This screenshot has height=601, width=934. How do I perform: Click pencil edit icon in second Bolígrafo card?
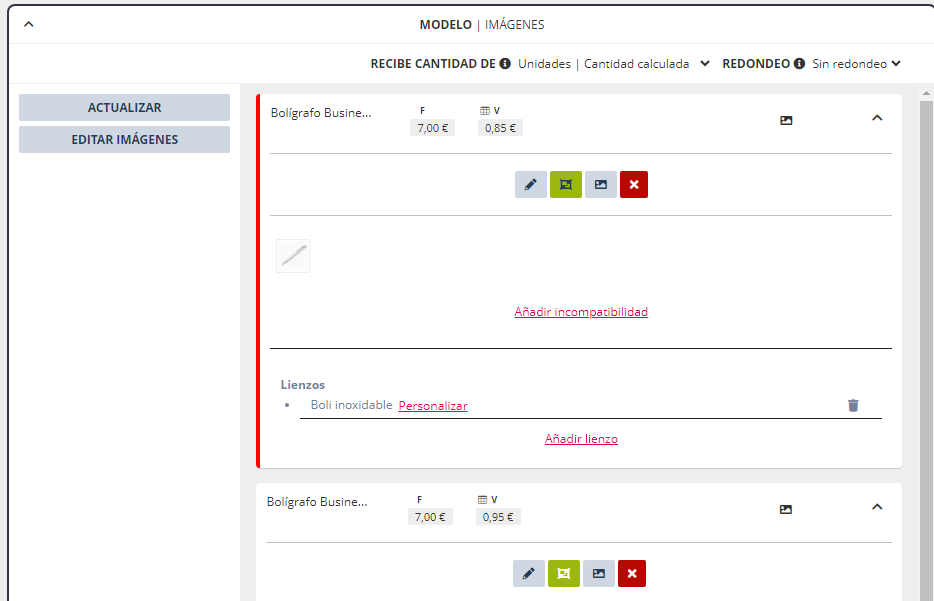coord(528,574)
